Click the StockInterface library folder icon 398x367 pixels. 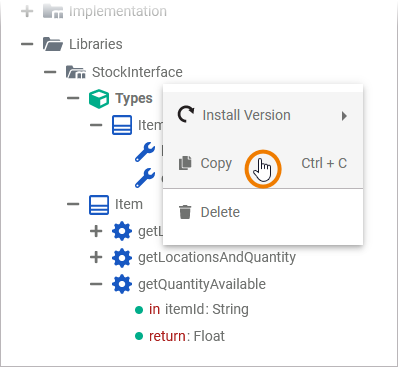76,72
